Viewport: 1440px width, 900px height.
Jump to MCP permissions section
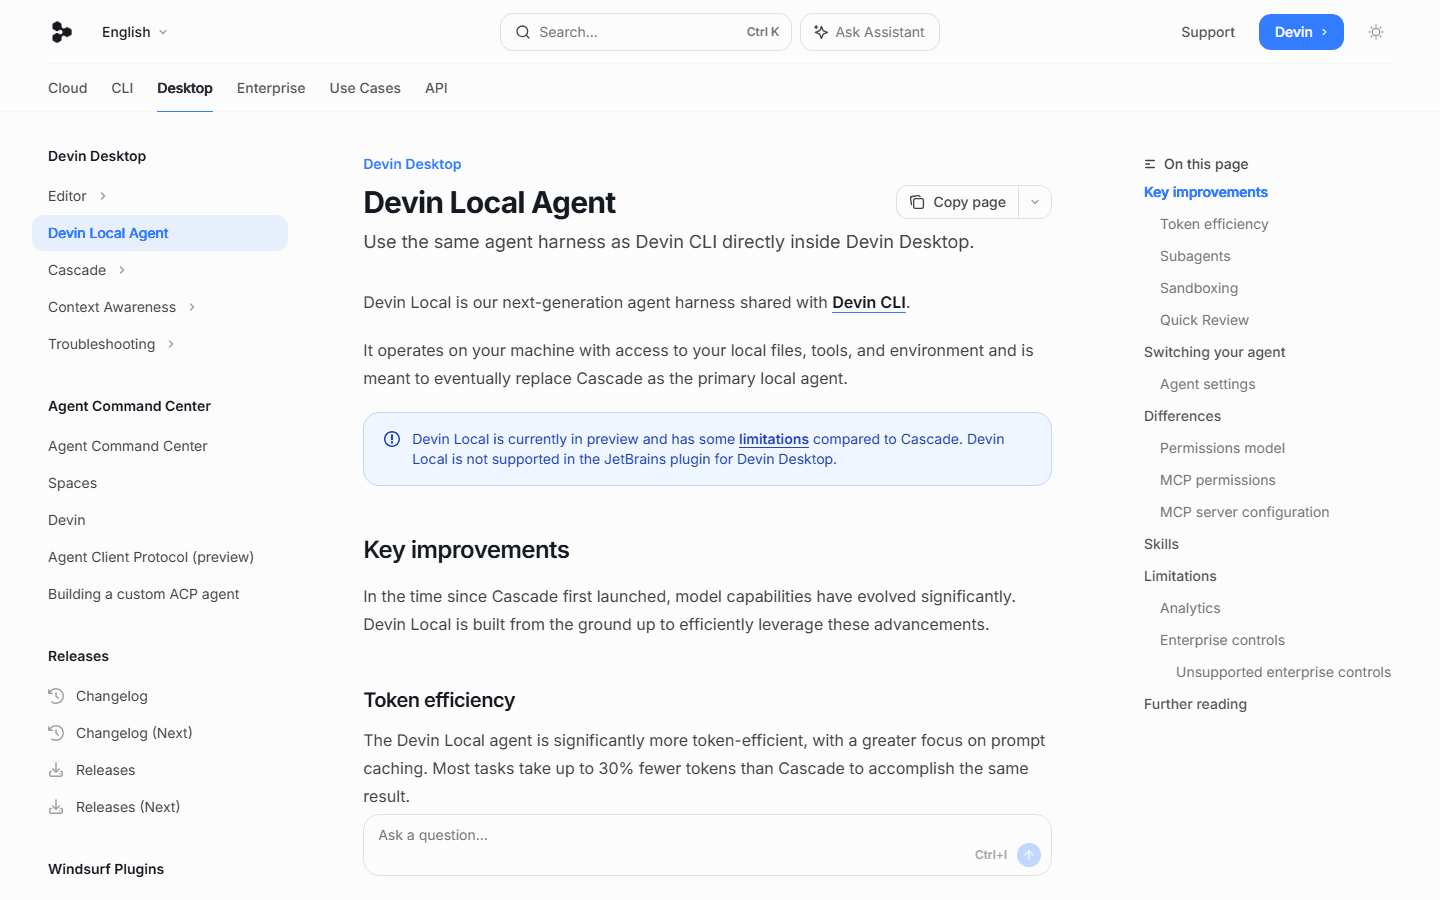[1218, 480]
